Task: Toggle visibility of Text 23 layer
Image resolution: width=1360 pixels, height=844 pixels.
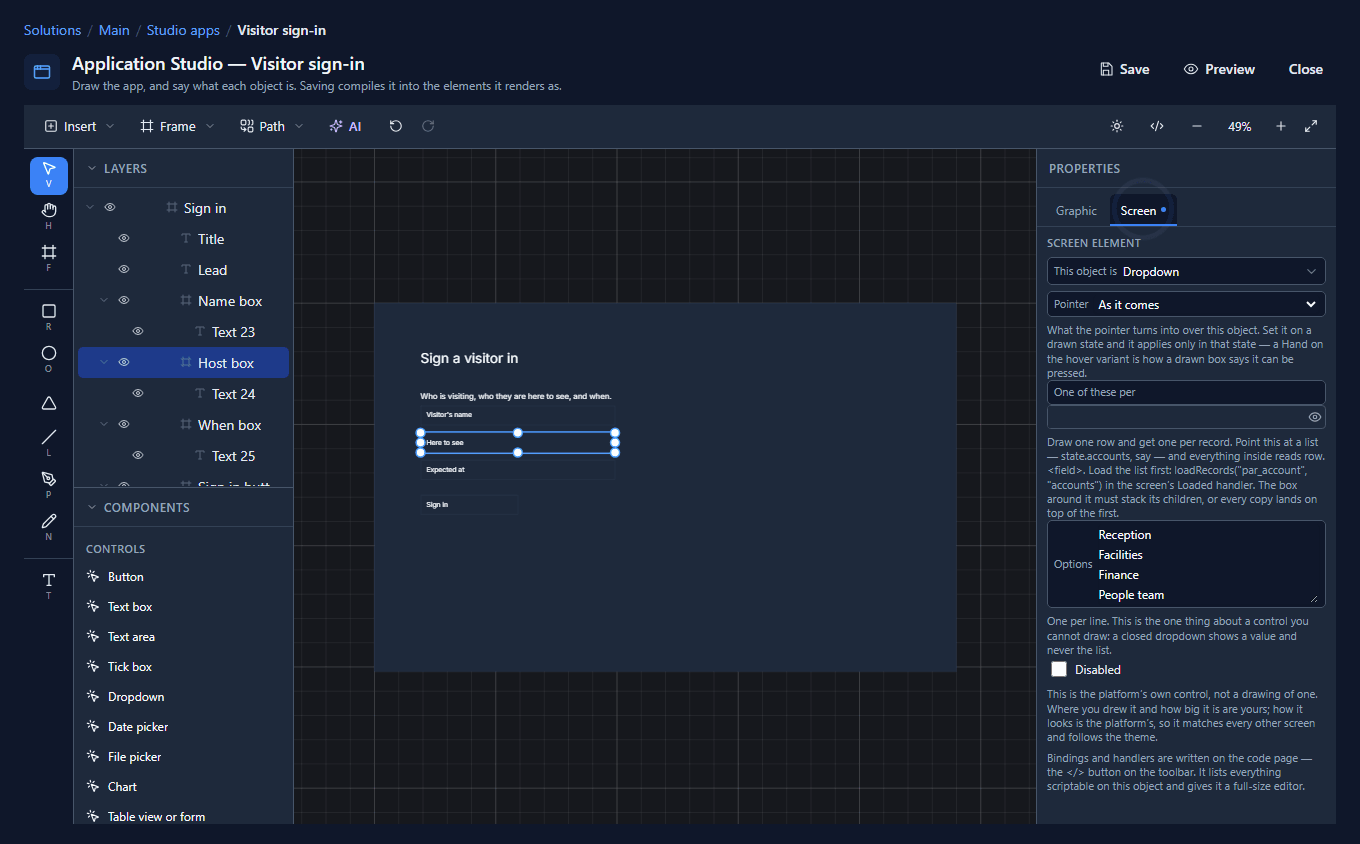Action: click(138, 332)
